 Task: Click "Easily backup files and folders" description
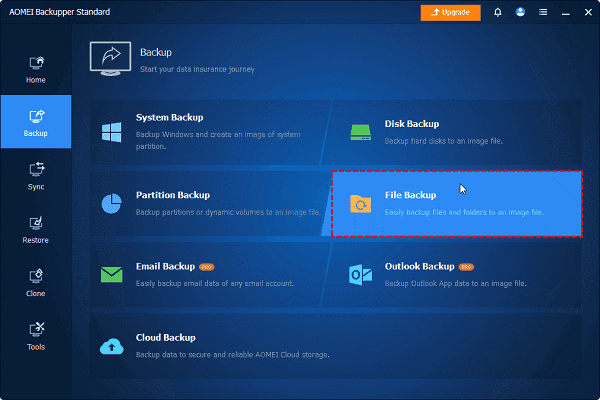coord(464,212)
